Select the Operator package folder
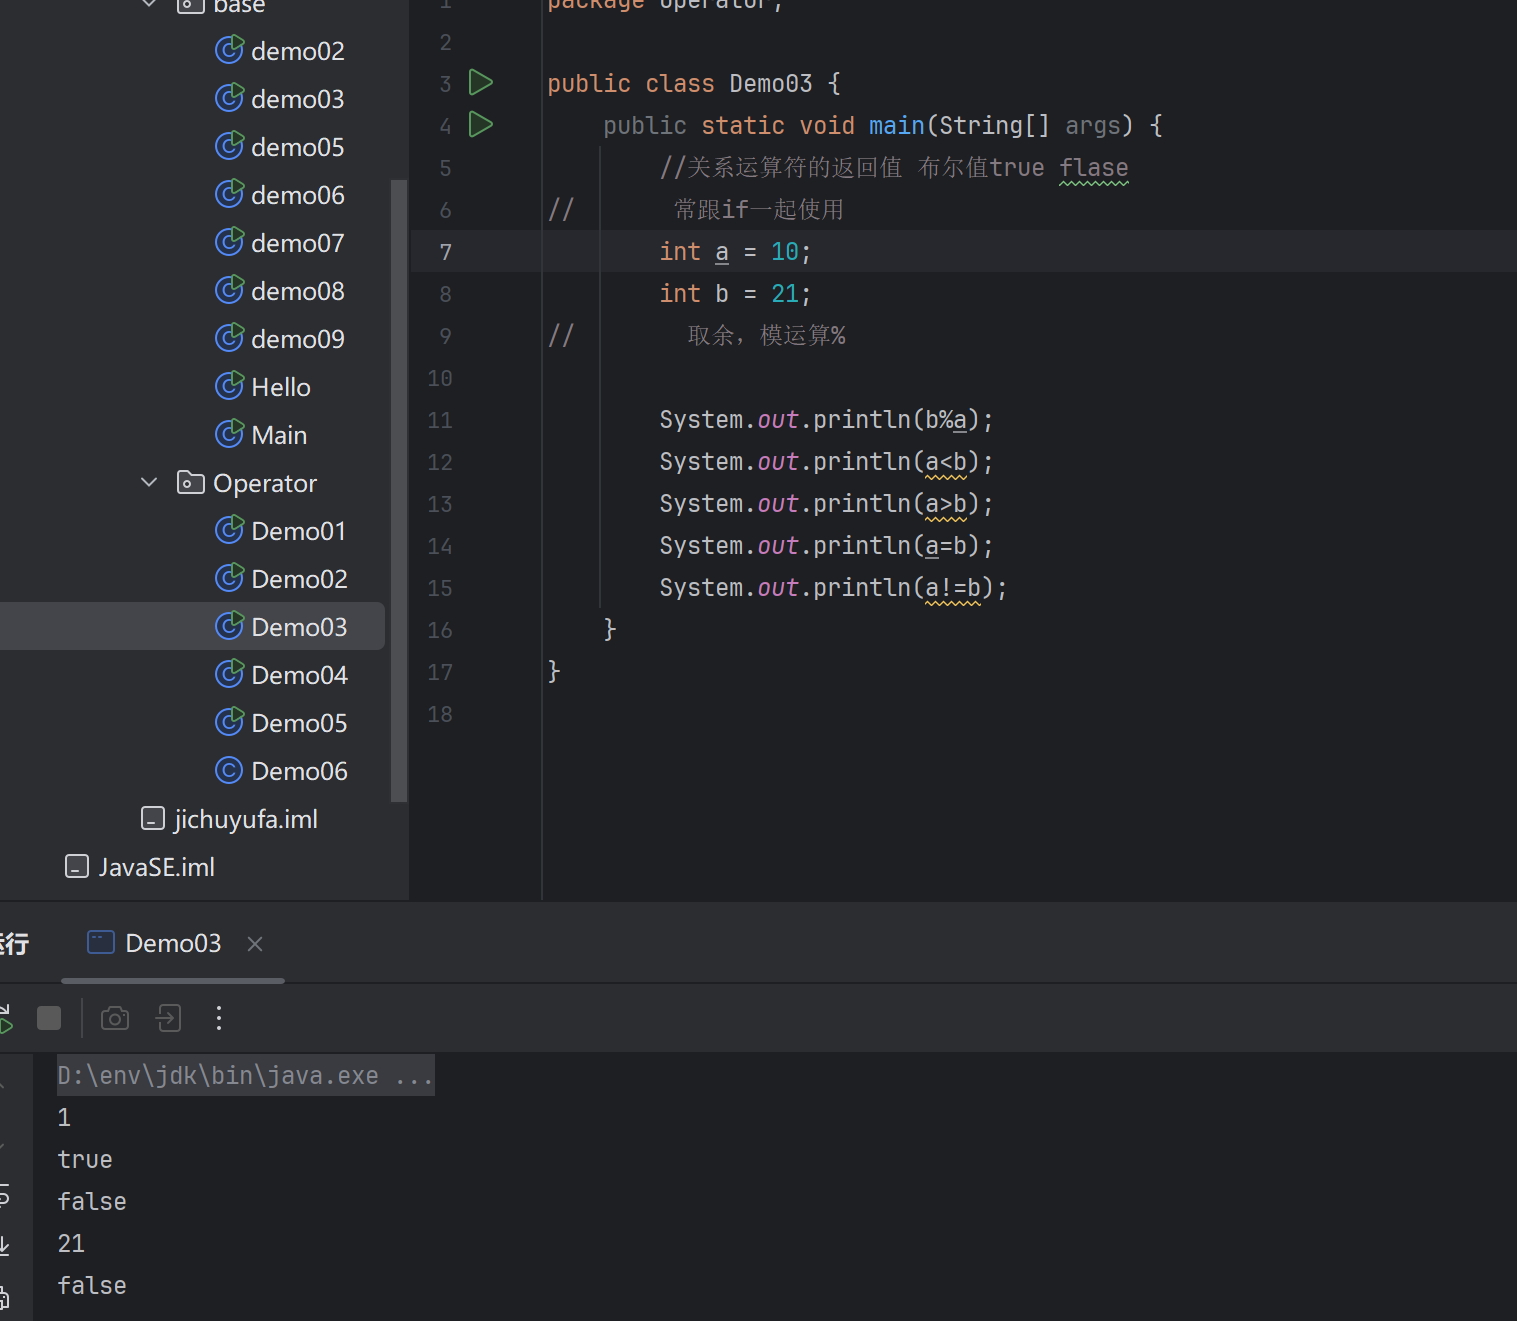1517x1321 pixels. 265,483
